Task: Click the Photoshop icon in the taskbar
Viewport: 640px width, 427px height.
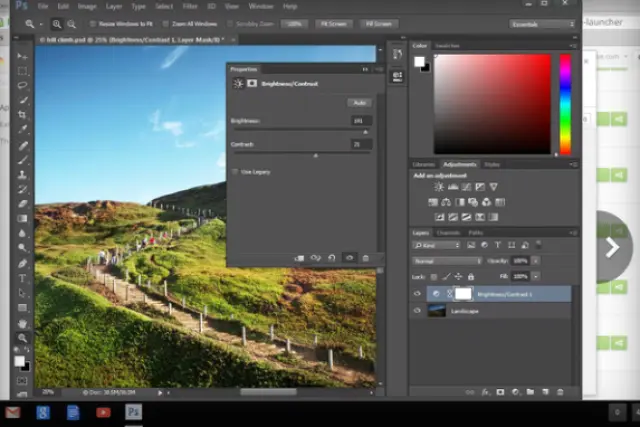Action: pos(133,412)
